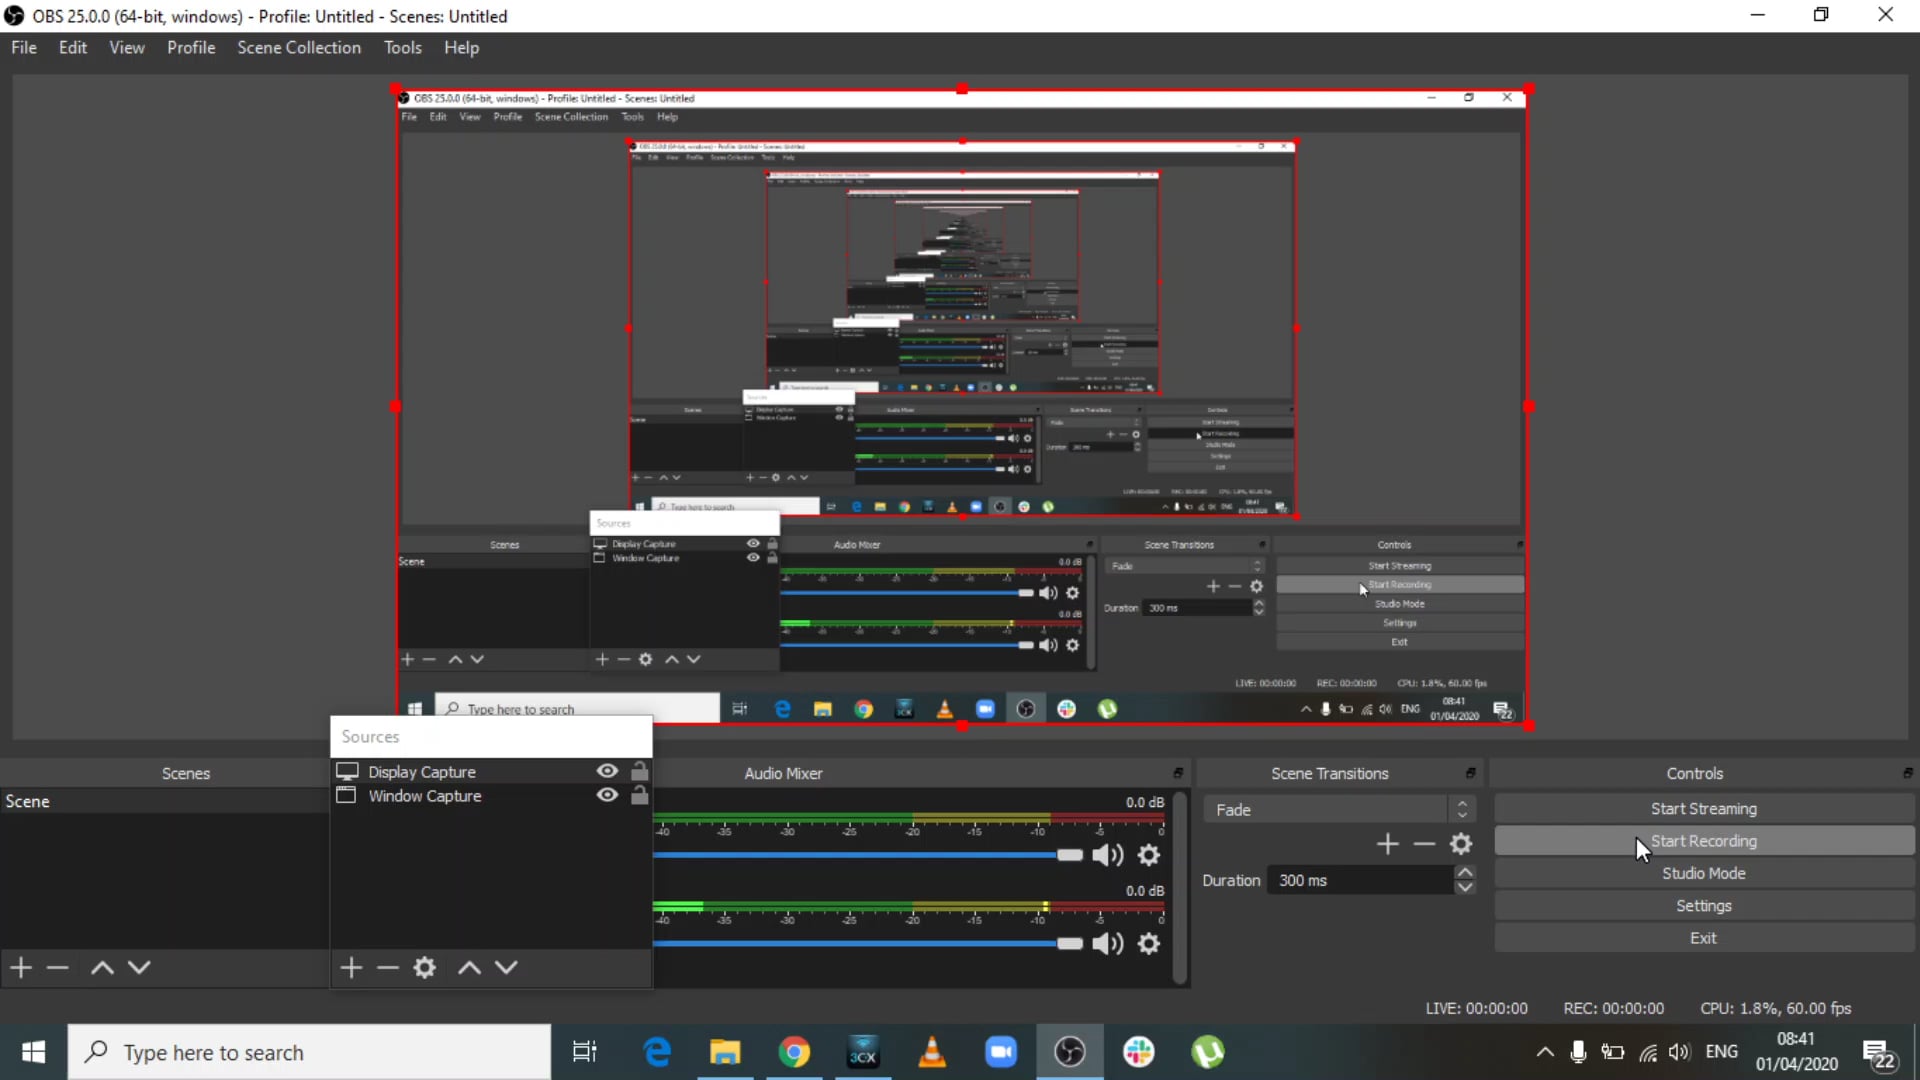
Task: Lock the Window Capture source
Action: pyautogui.click(x=640, y=795)
